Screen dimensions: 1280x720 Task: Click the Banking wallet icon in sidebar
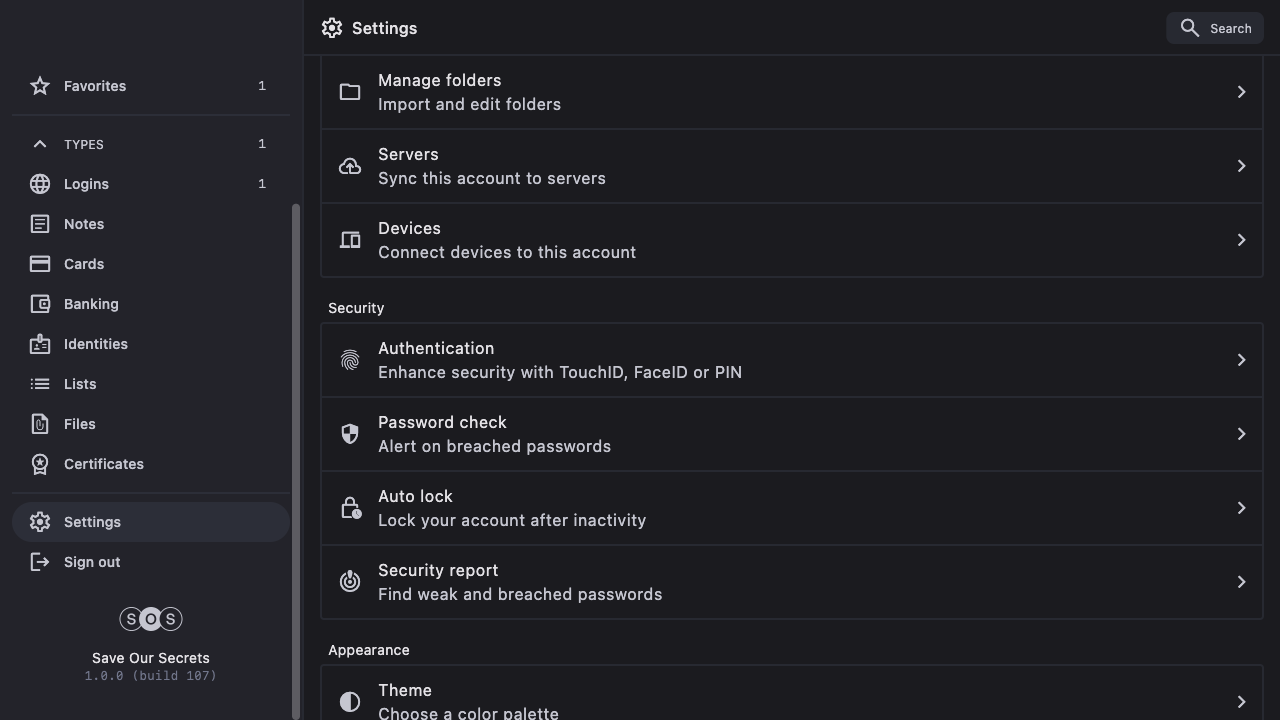pos(40,304)
